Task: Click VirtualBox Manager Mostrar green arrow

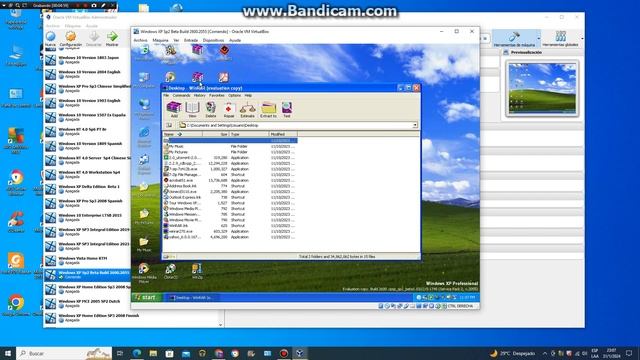Action: pos(112,37)
